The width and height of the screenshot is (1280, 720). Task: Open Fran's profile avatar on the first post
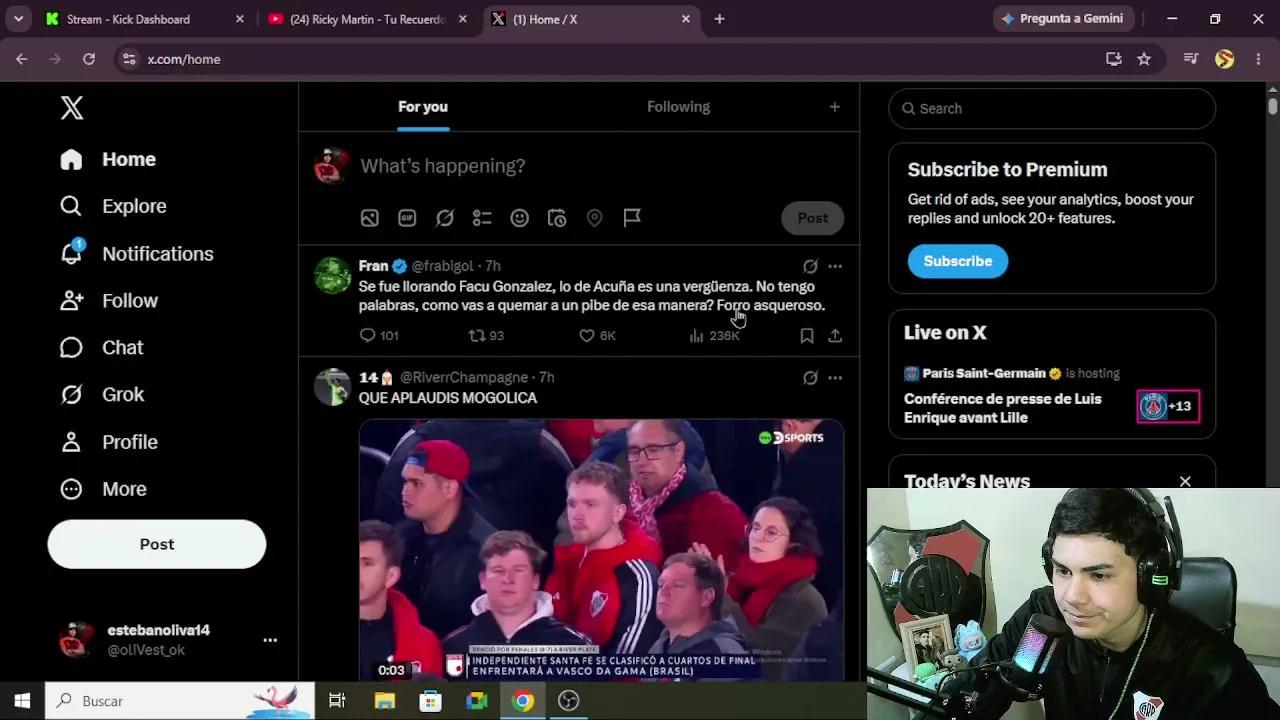coord(332,275)
